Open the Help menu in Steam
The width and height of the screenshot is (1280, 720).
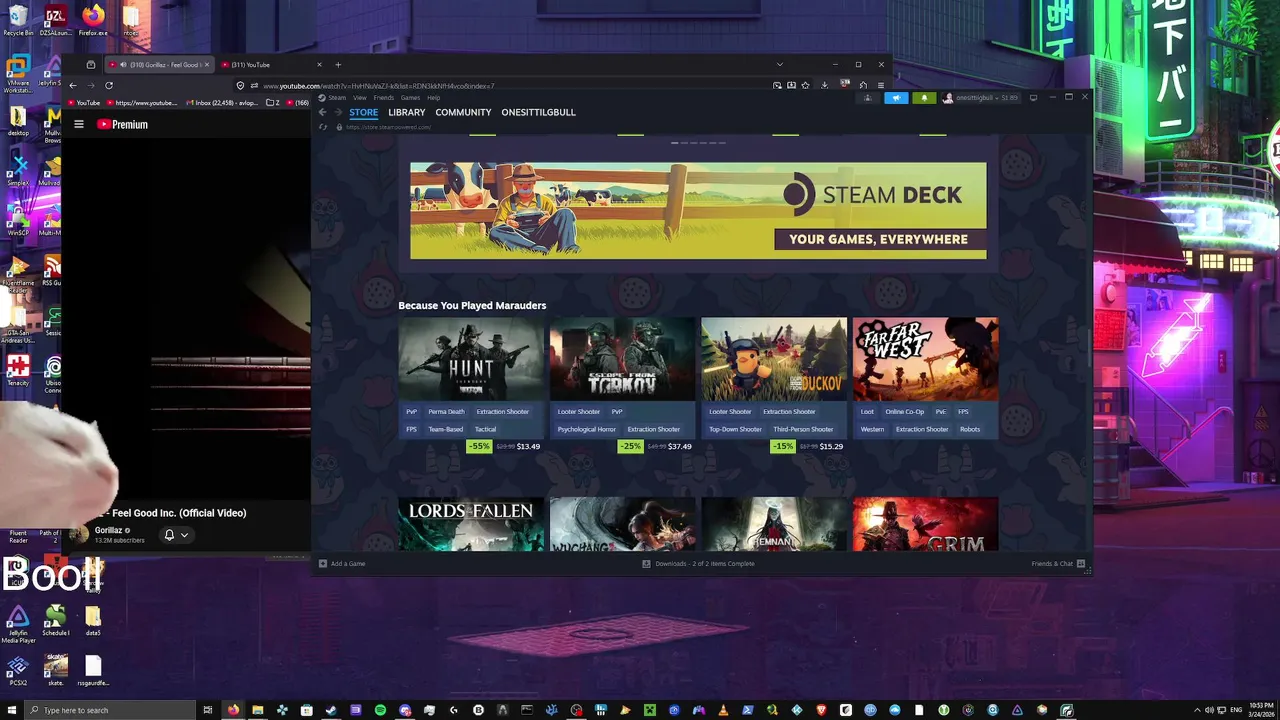(434, 98)
